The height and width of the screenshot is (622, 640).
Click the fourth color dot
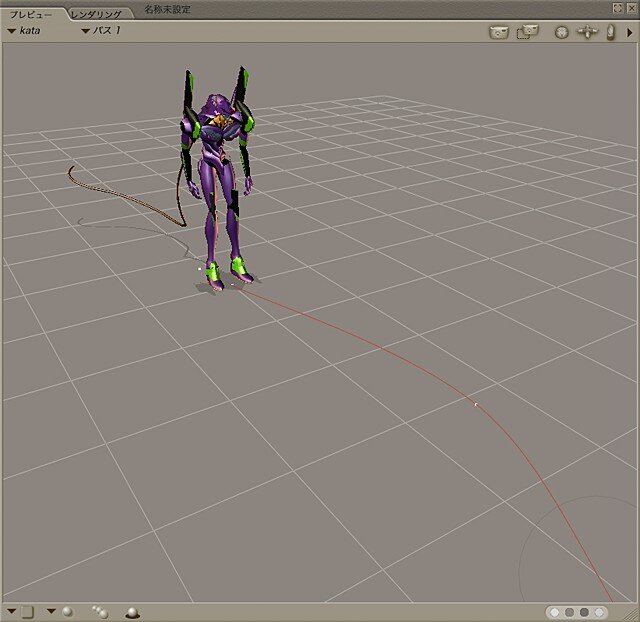tap(599, 612)
